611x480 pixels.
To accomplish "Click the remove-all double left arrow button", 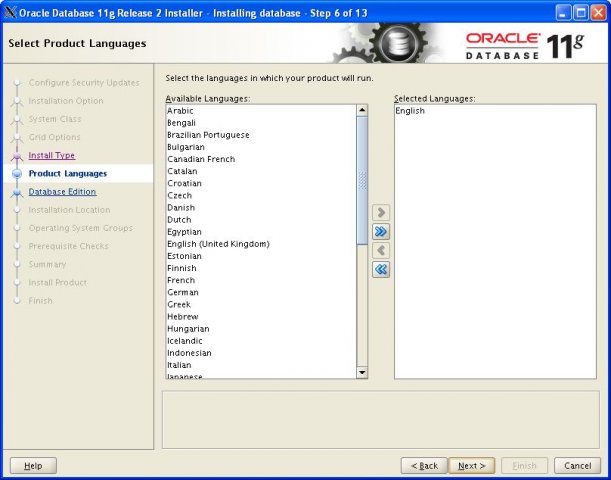I will (381, 269).
